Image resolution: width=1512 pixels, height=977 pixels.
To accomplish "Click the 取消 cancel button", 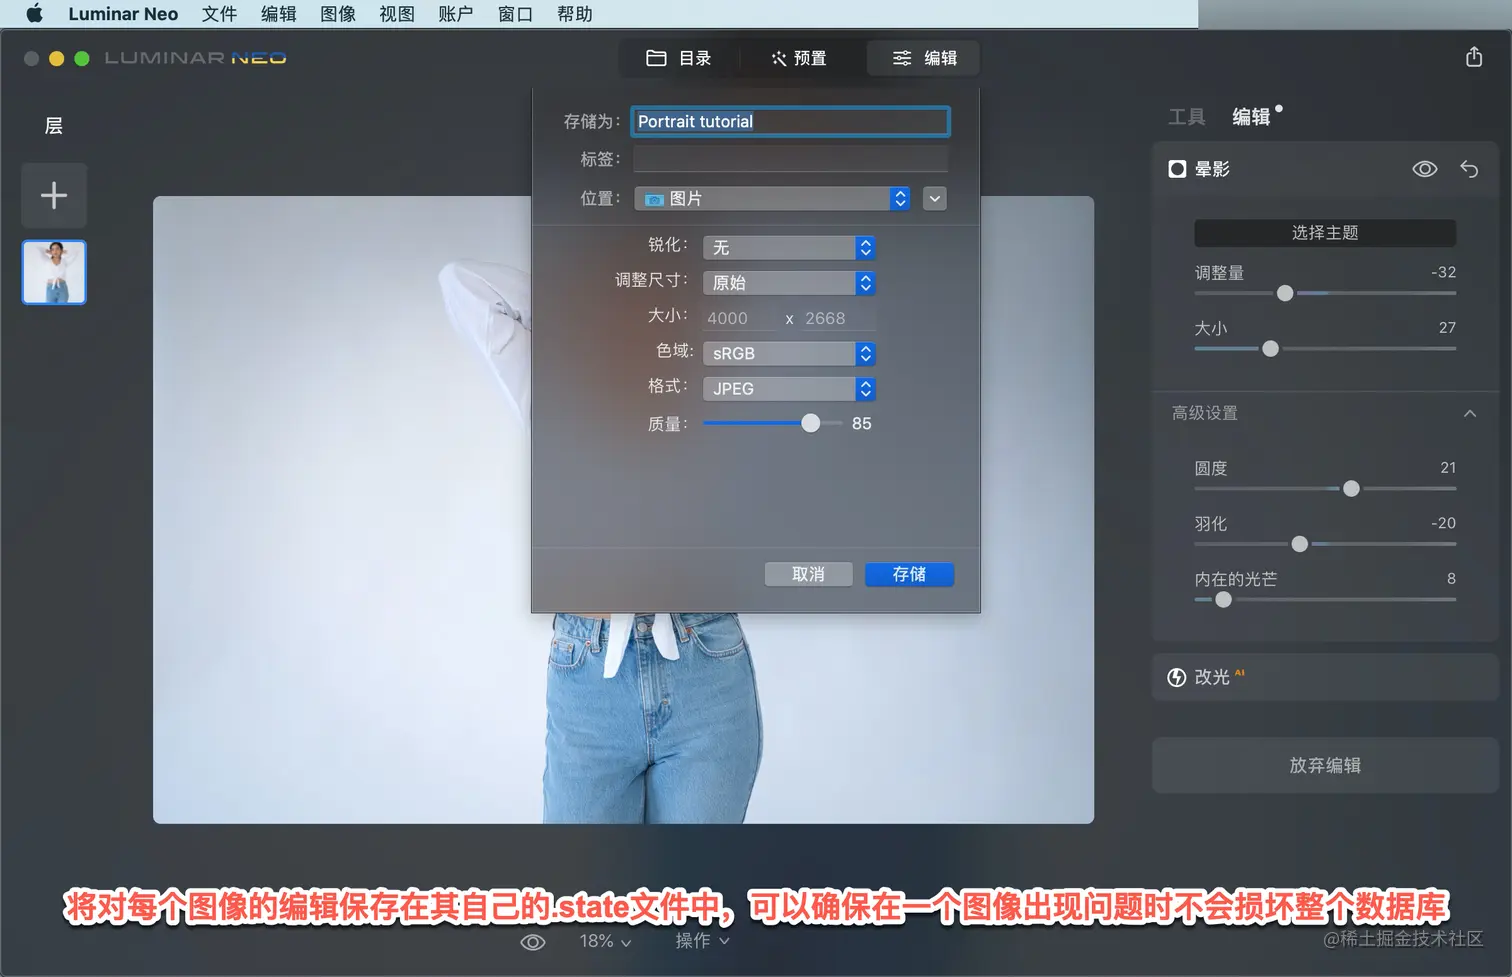I will (x=808, y=574).
